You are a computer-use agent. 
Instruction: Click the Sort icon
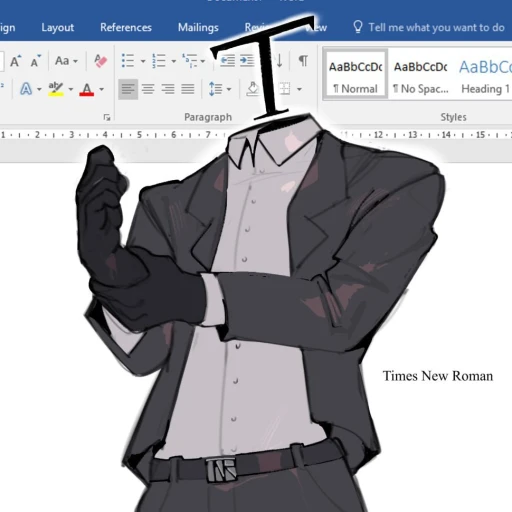click(279, 61)
